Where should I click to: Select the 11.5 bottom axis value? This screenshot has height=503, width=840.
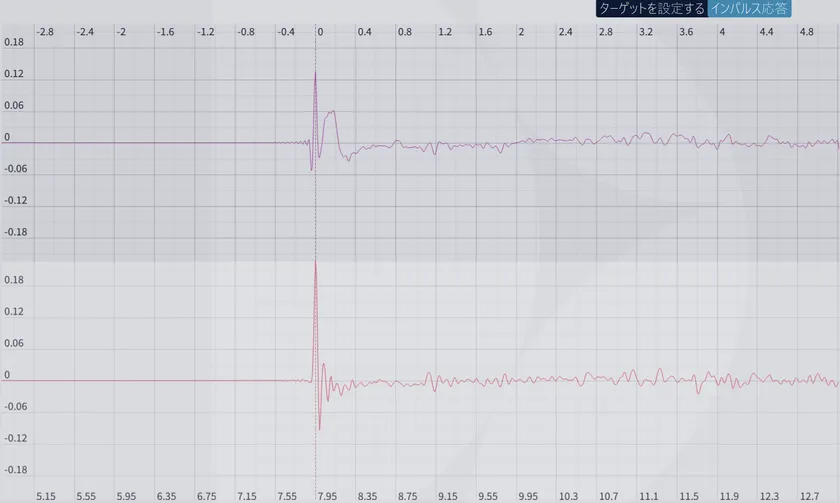coord(688,496)
